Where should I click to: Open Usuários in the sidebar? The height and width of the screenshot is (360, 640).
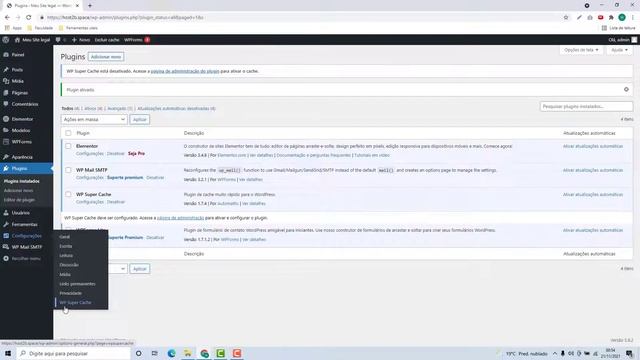20,213
